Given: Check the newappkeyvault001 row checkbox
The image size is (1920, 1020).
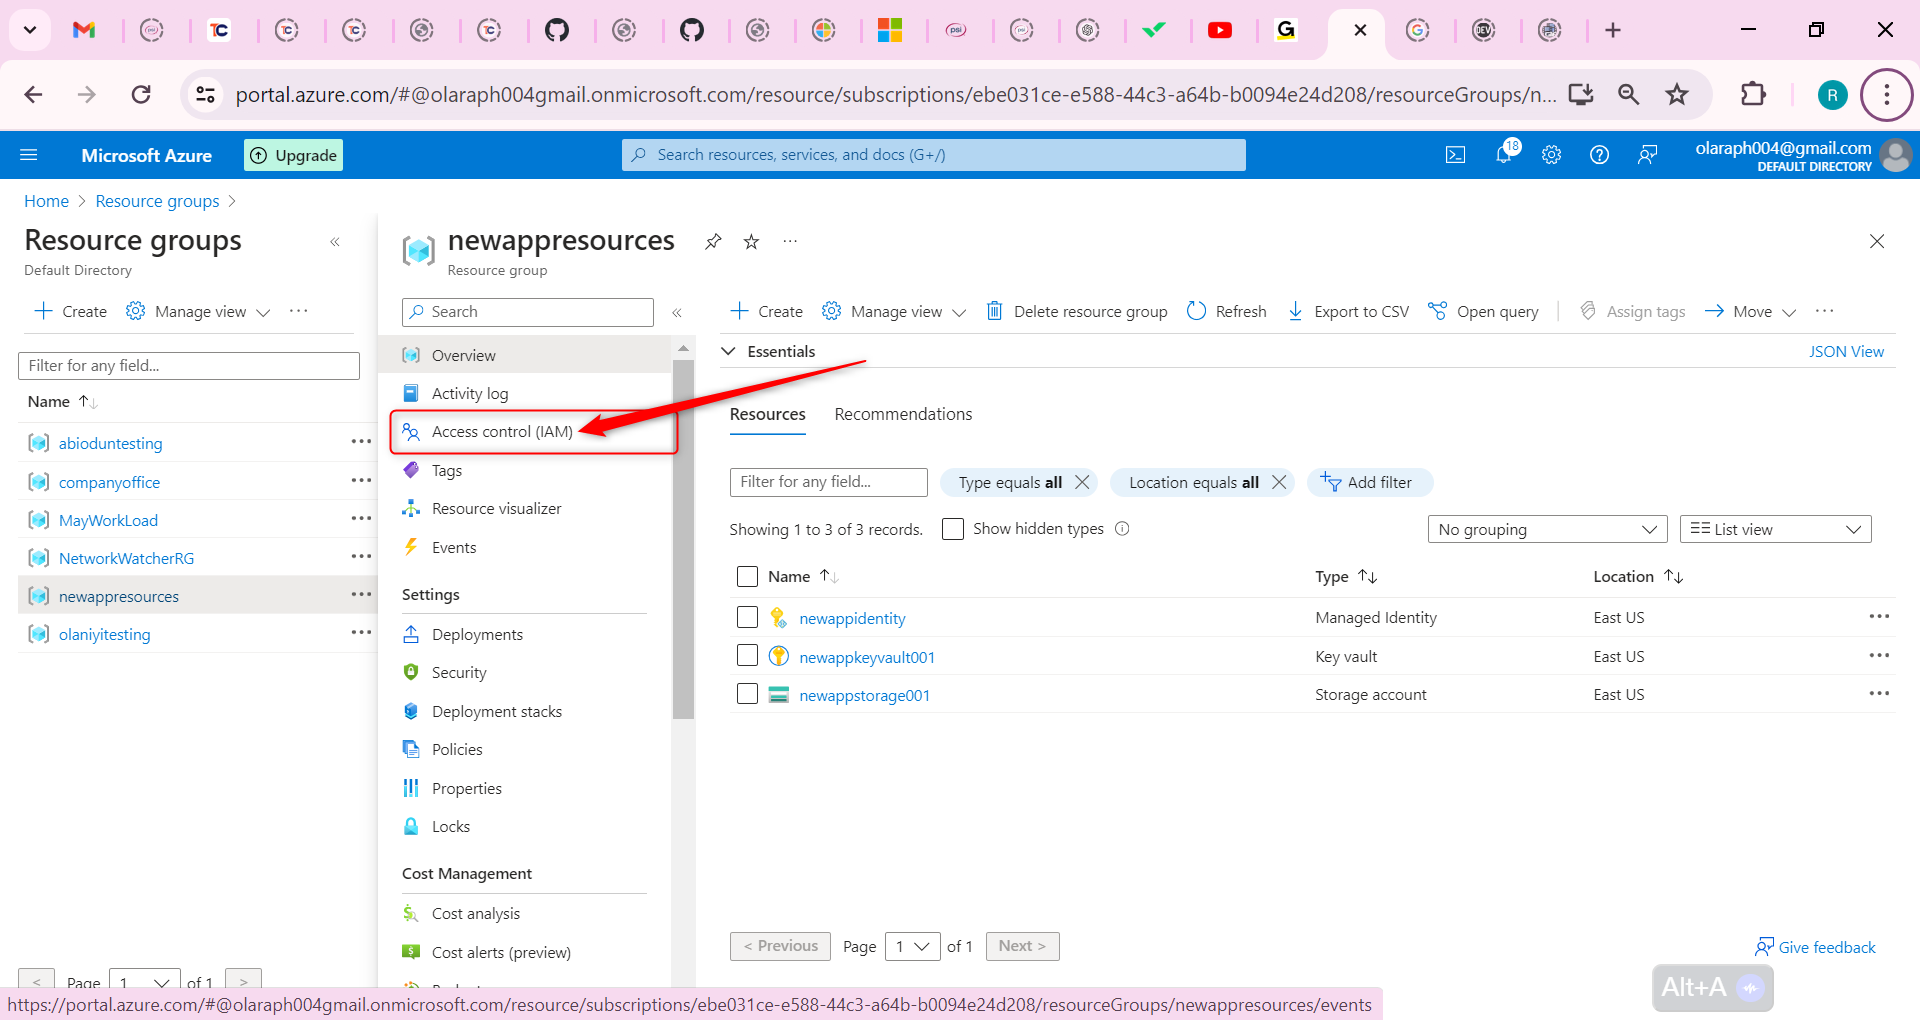Looking at the screenshot, I should pos(747,656).
